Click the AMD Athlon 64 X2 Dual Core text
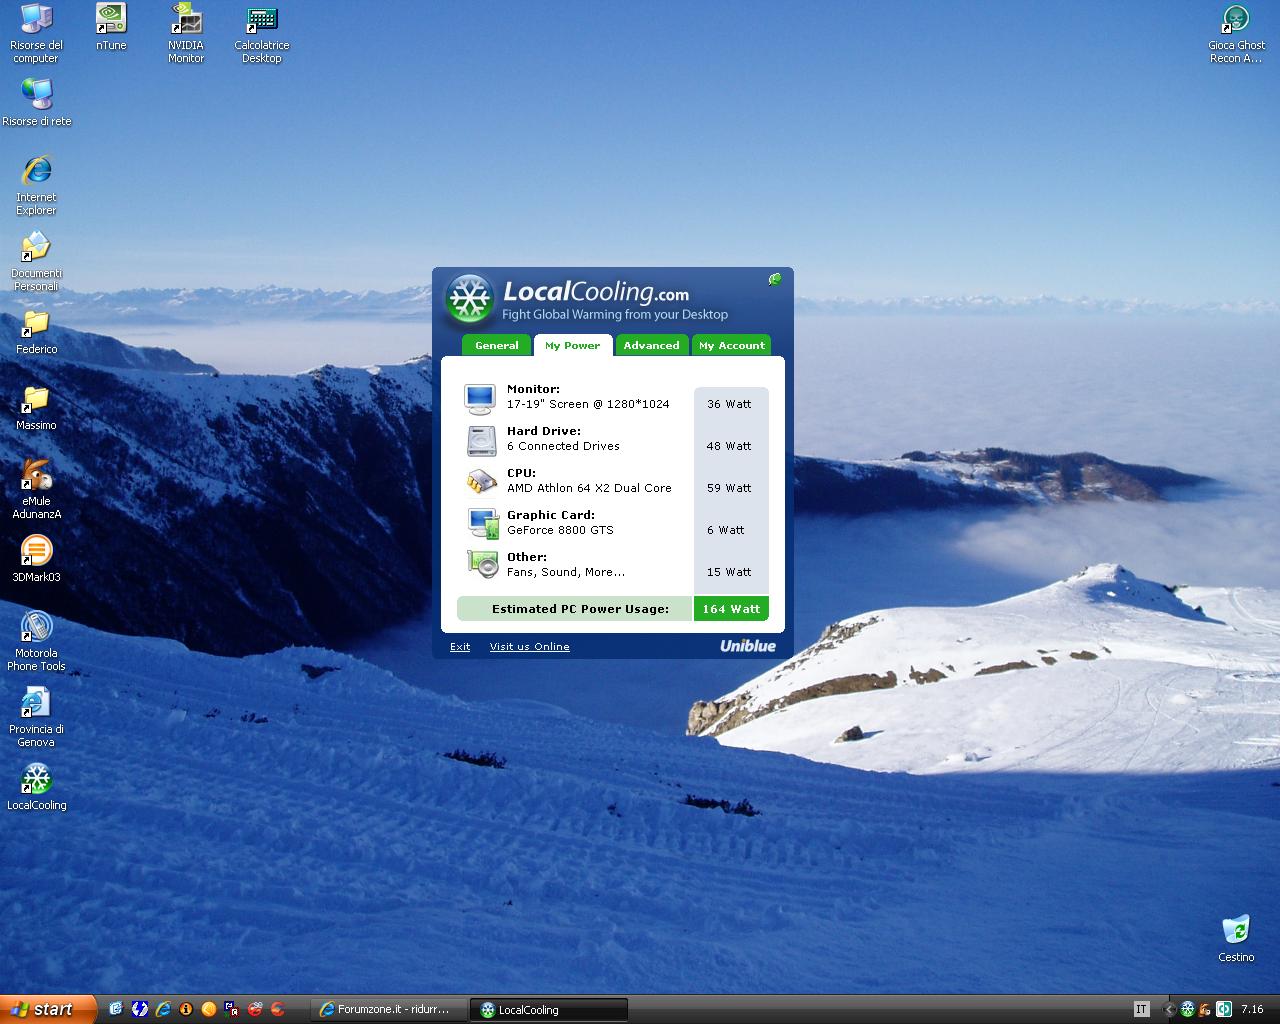The image size is (1280, 1024). 589,488
